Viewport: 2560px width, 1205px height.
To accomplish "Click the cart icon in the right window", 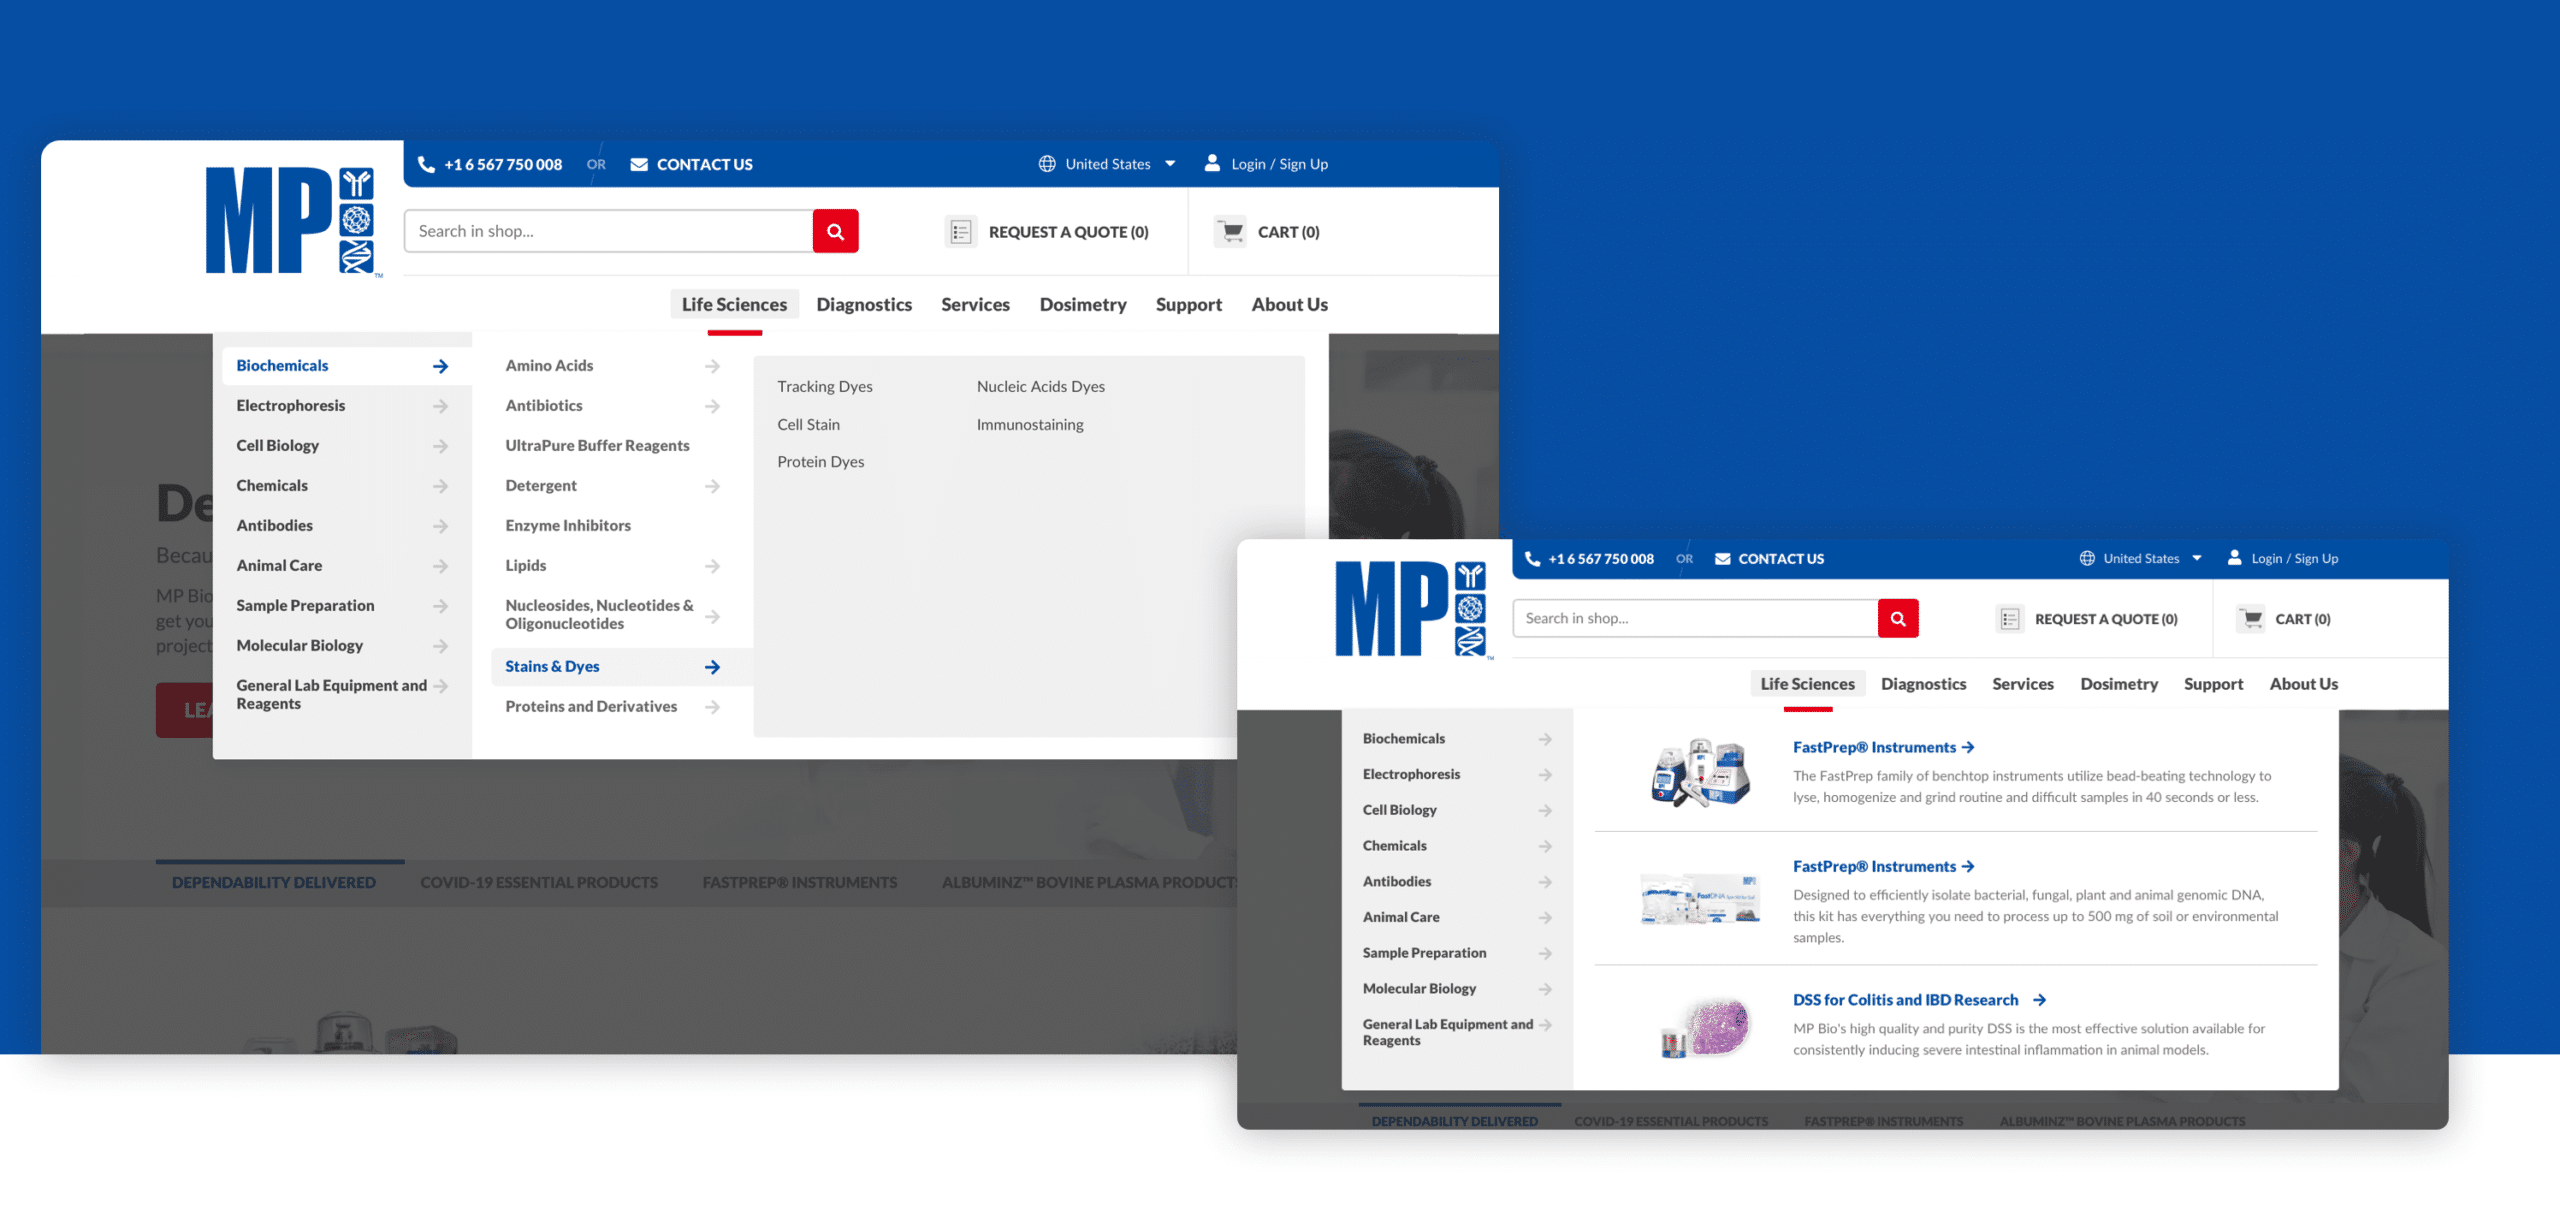I will click(x=2252, y=619).
